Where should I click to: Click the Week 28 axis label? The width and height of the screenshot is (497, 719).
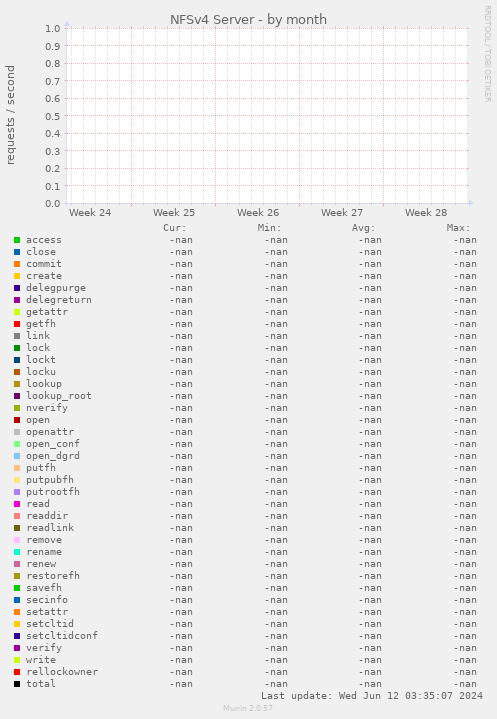425,213
